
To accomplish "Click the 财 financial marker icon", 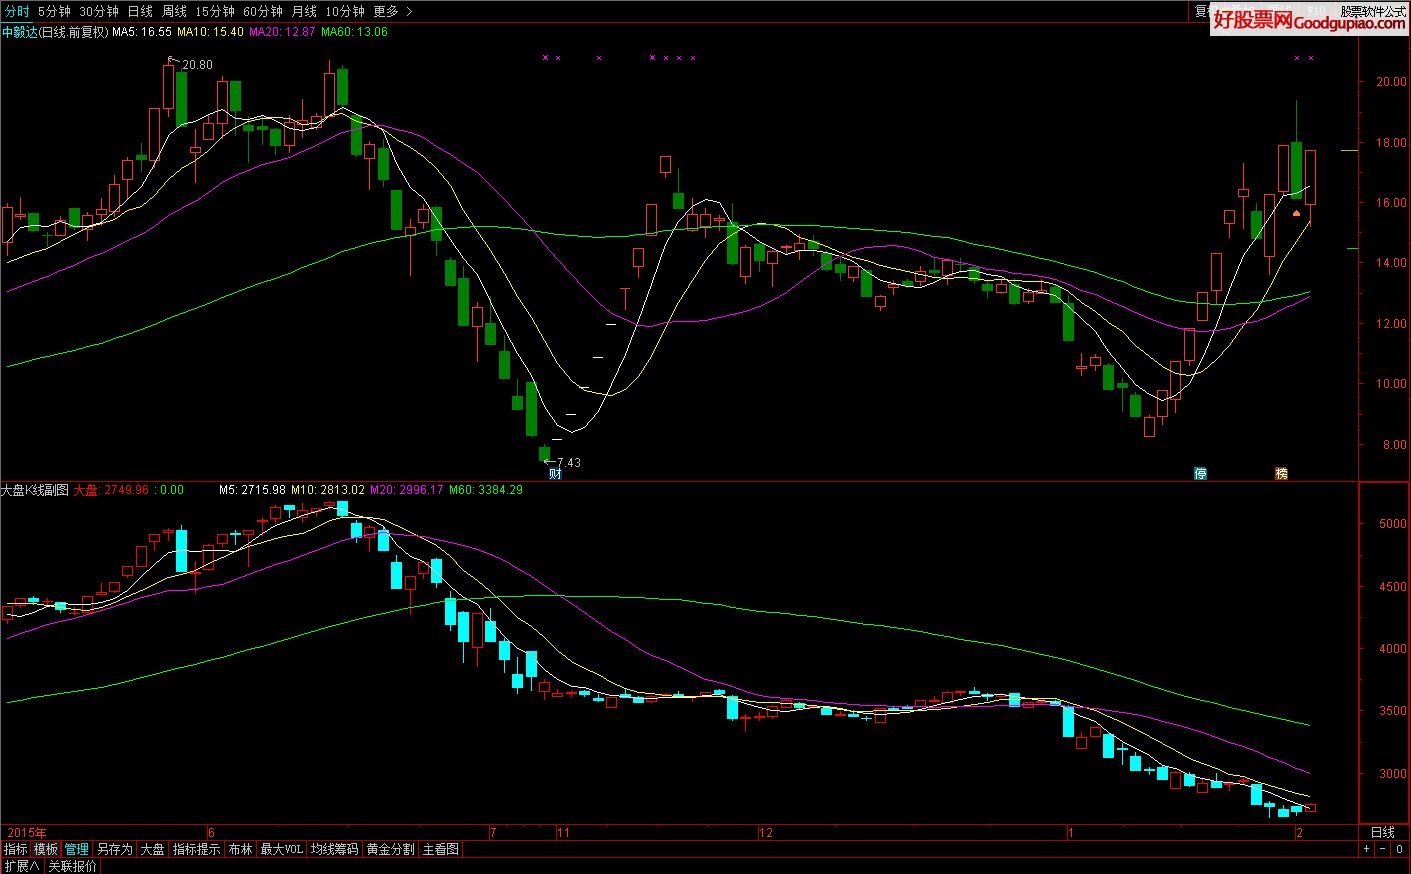I will click(x=555, y=474).
